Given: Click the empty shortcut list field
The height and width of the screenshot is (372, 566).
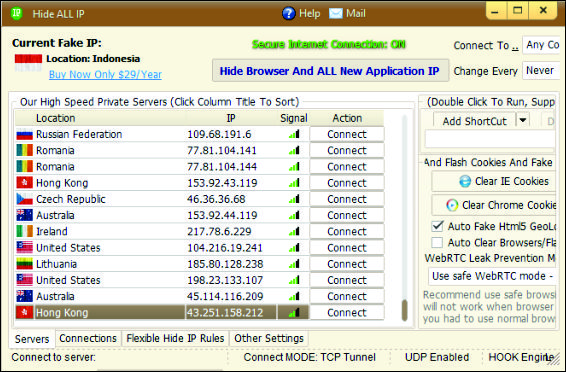Looking at the screenshot, I should point(490,139).
